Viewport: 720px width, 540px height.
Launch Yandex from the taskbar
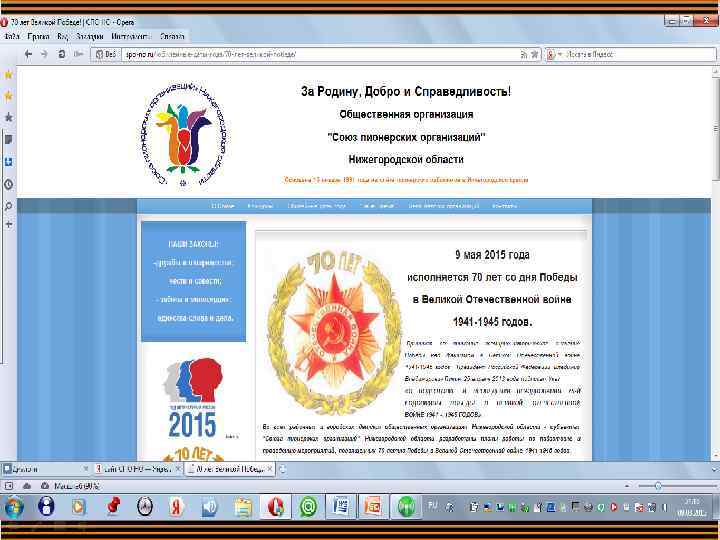click(176, 507)
